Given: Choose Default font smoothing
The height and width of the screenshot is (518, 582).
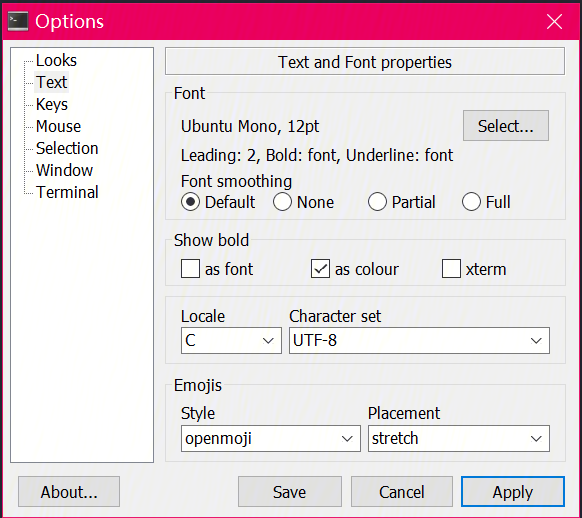Looking at the screenshot, I should 190,202.
